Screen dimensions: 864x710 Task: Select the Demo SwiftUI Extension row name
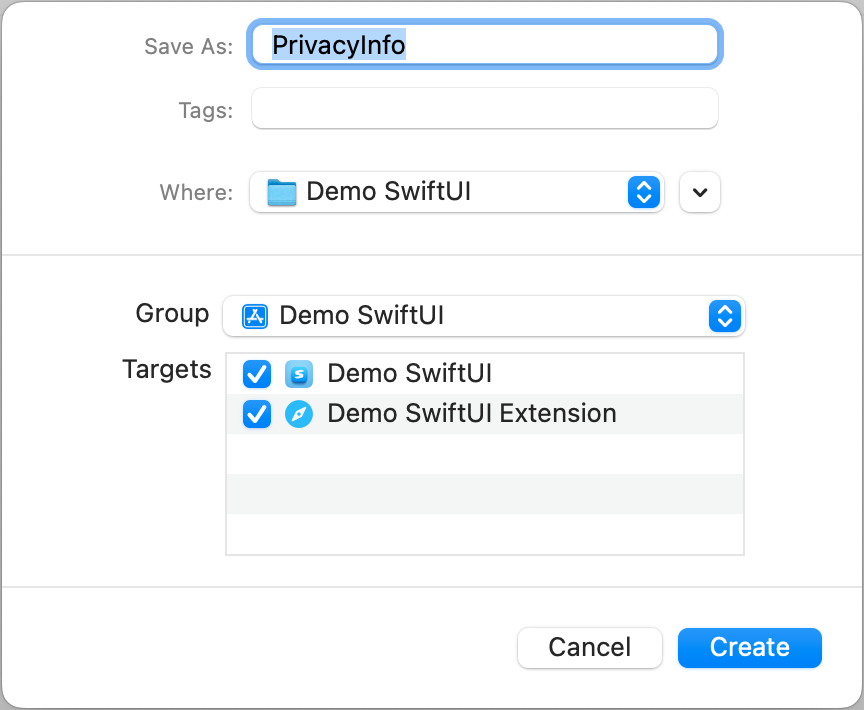pyautogui.click(x=471, y=413)
